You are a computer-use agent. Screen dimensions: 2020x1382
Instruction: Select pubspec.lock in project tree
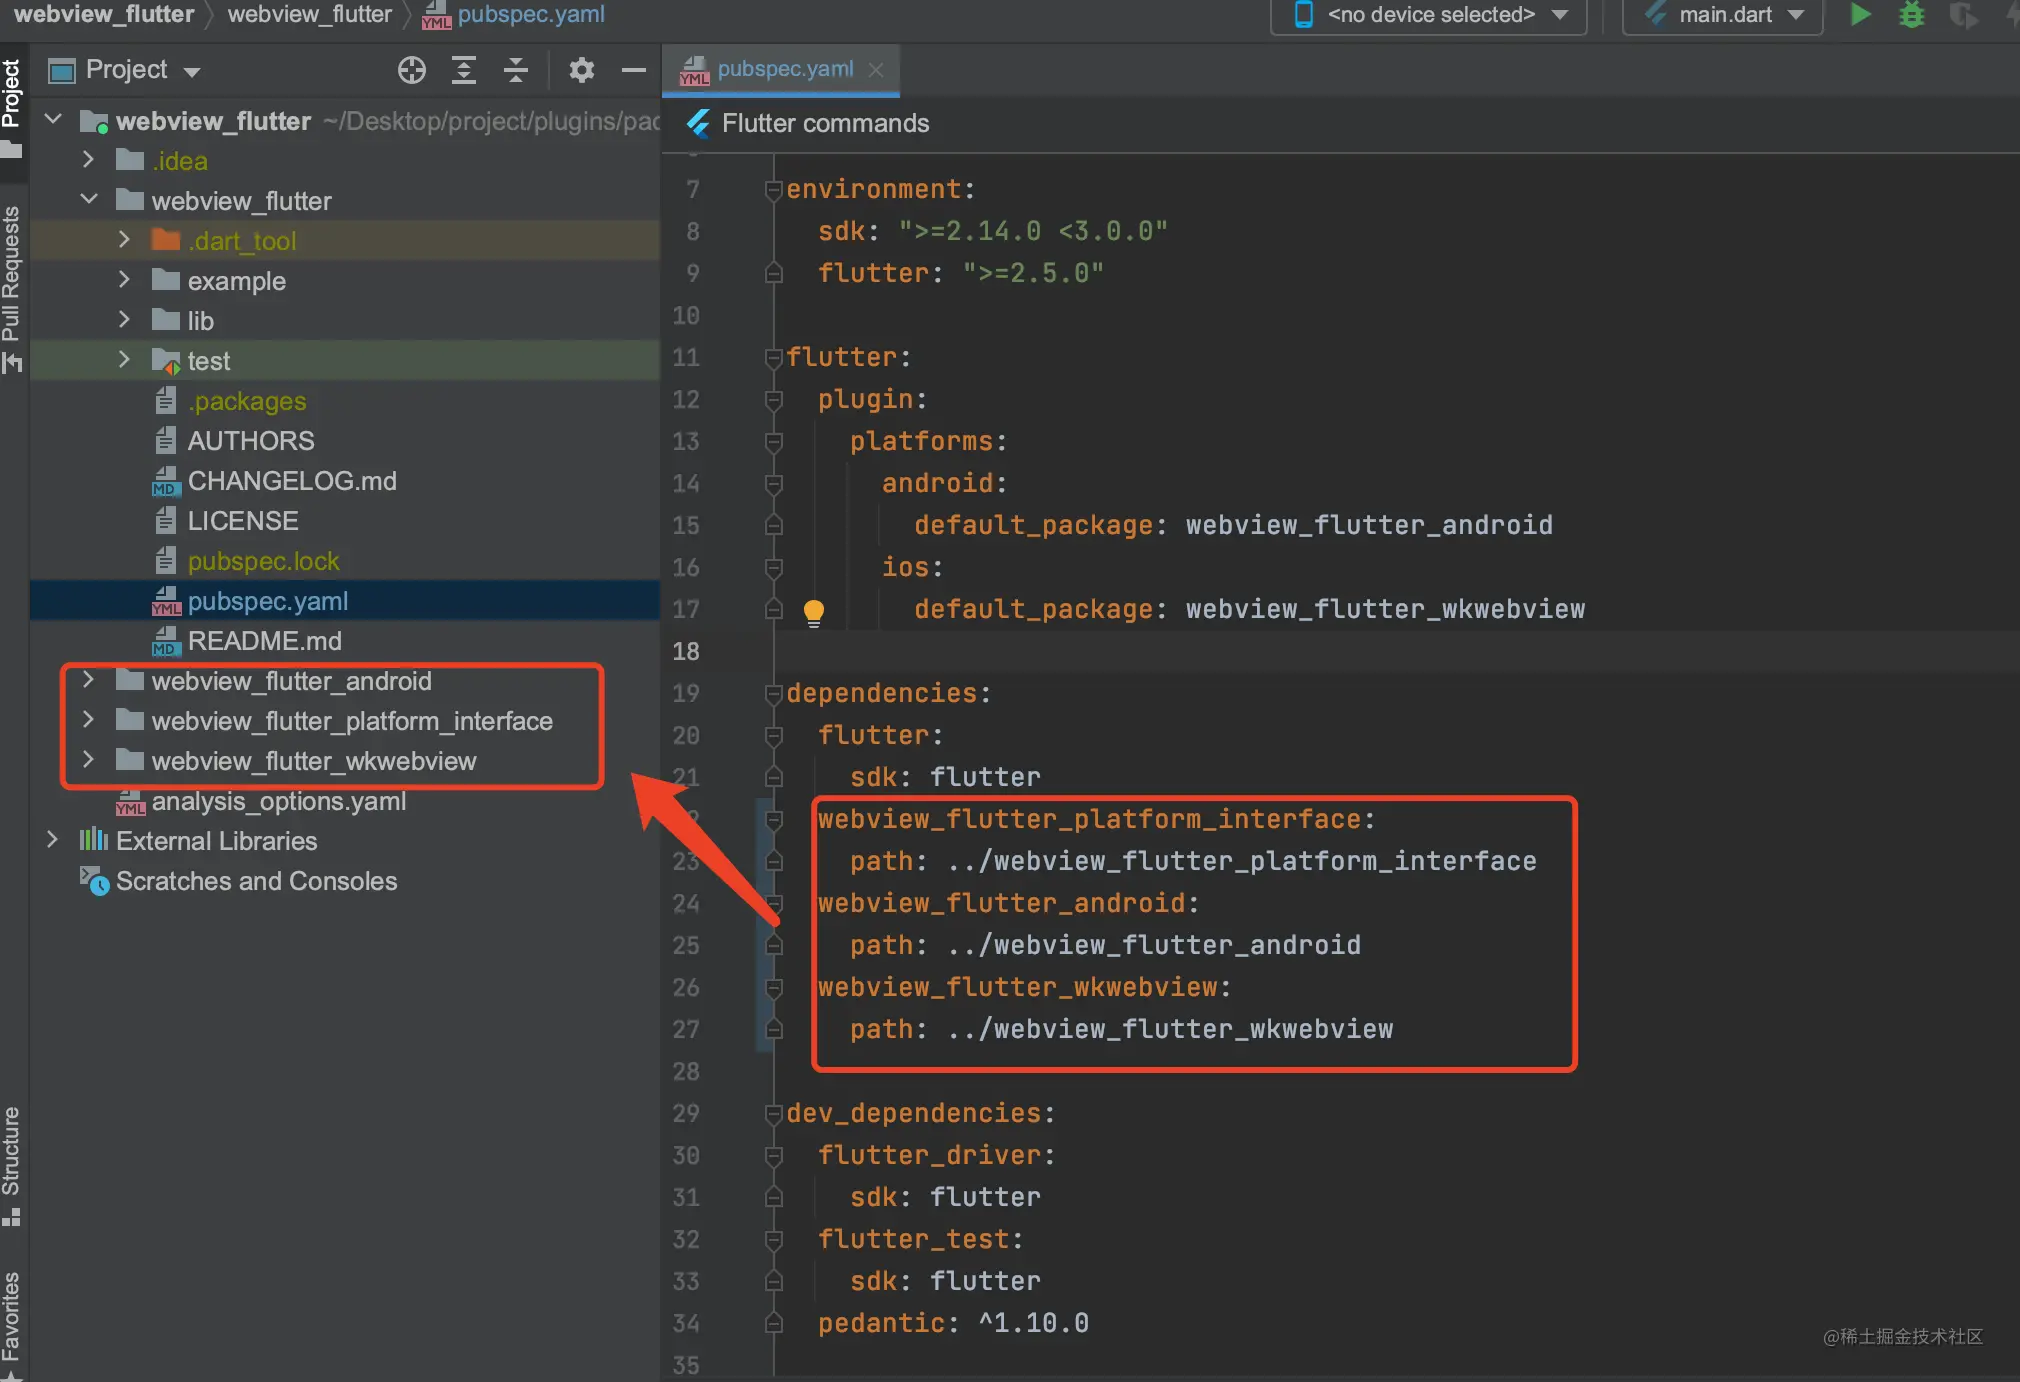[x=263, y=561]
